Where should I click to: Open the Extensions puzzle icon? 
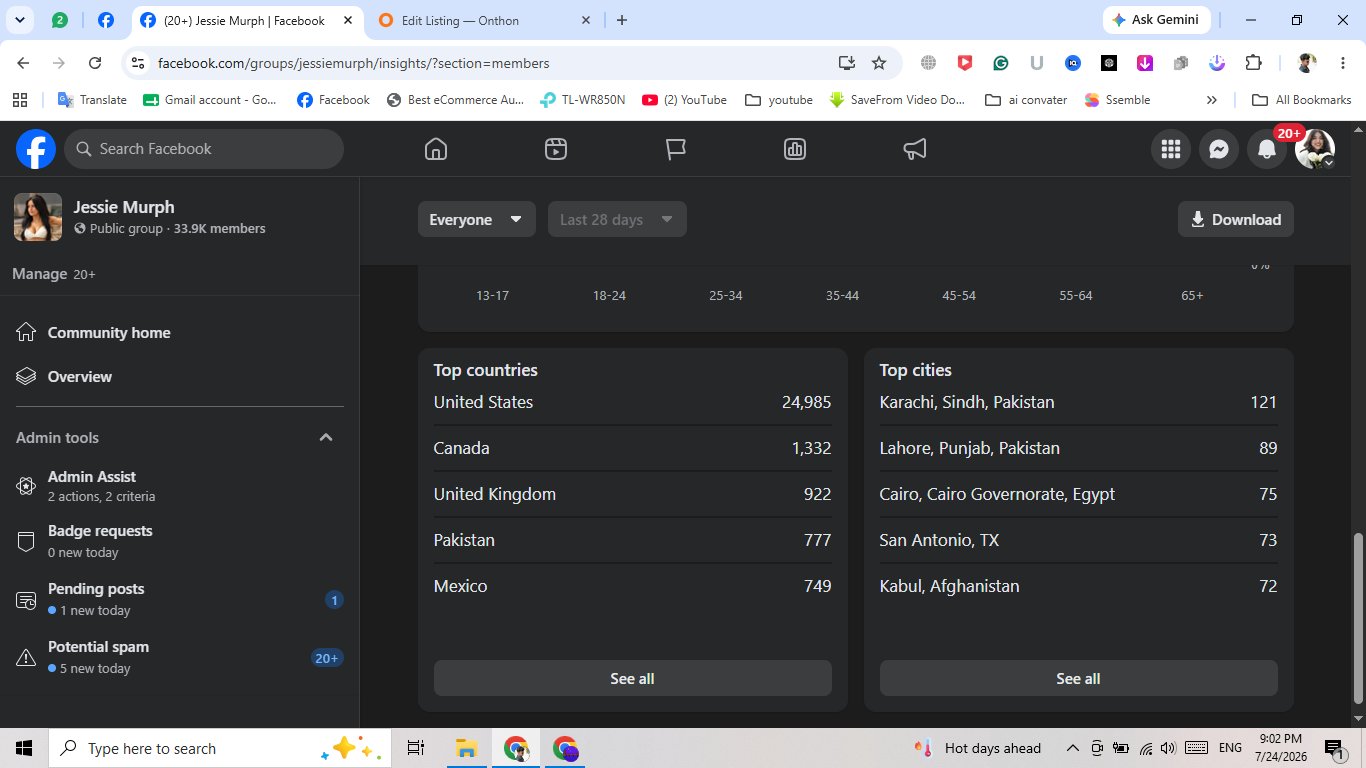pyautogui.click(x=1253, y=63)
